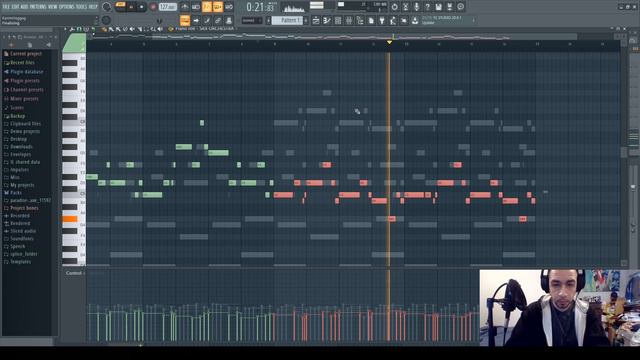Click the main pitch knob
The image size is (640, 360).
(106, 20)
